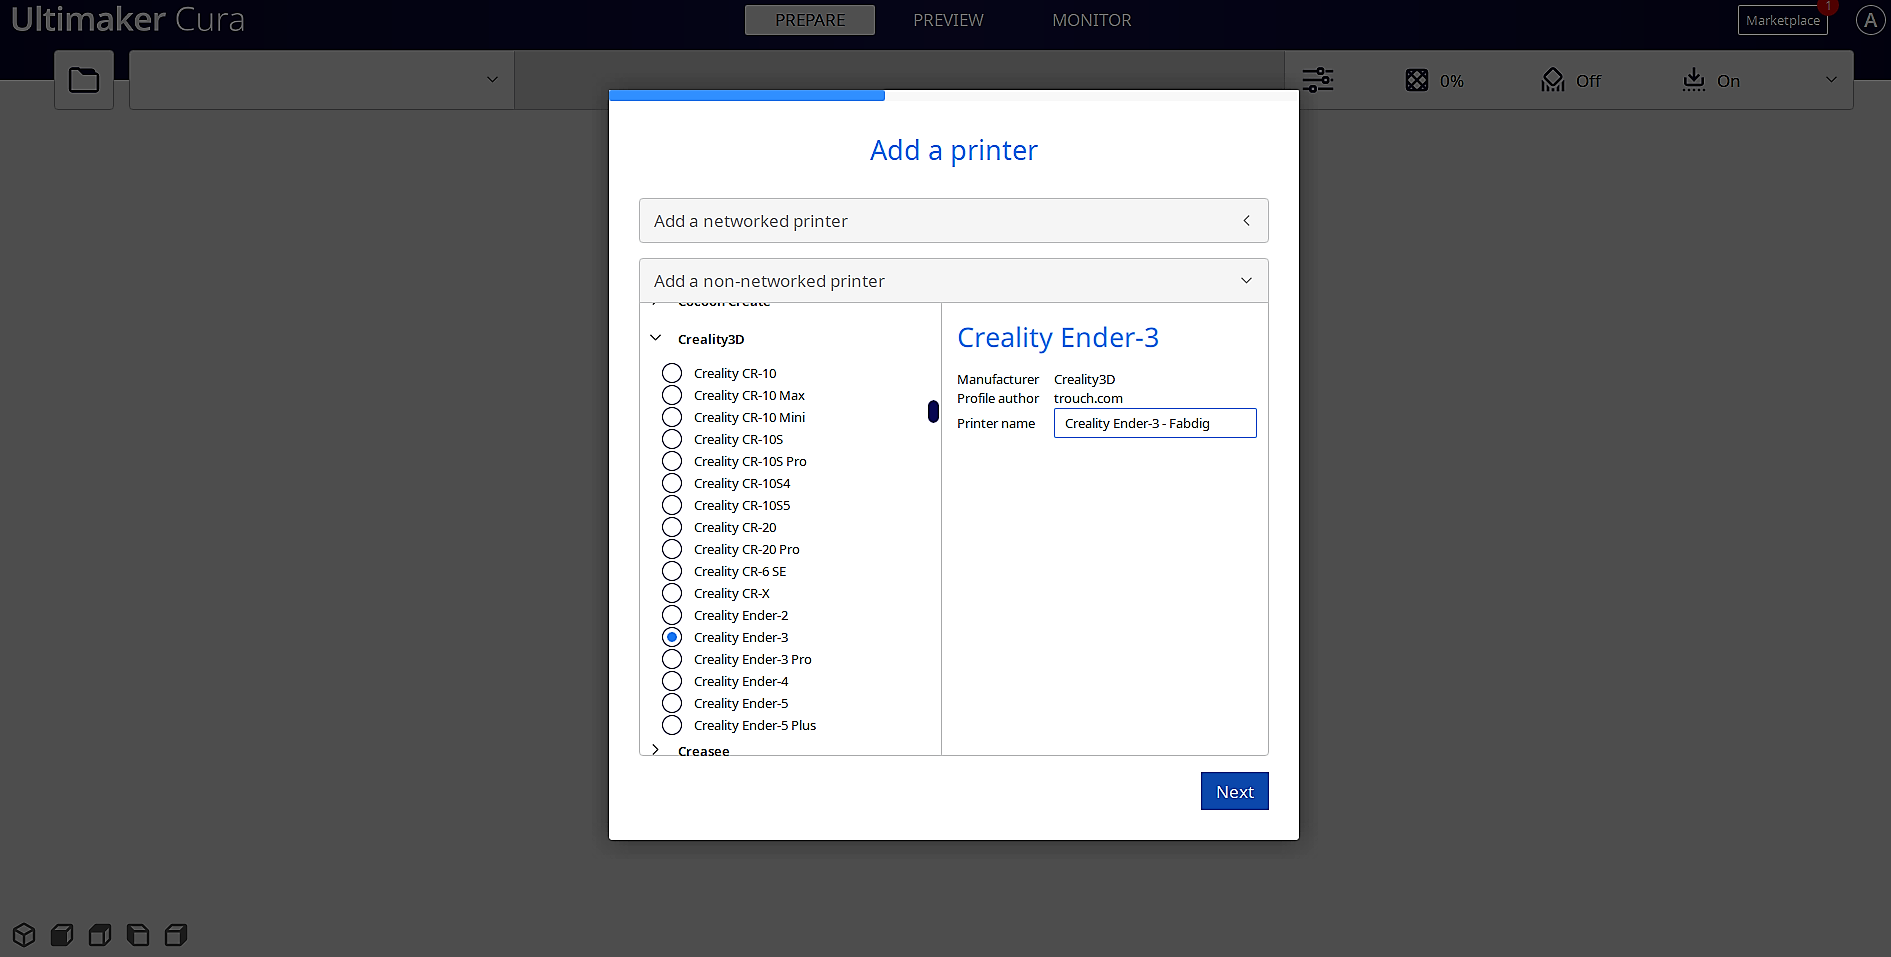Expand the Creasee manufacturer group
Screen dimensions: 1891x957
tap(656, 750)
